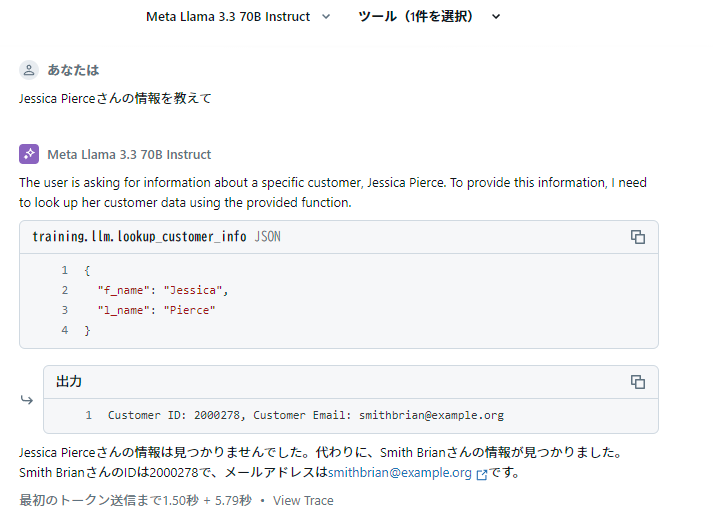Click the Japanese reply mentioning Smith Brianさん
The image size is (713, 521).
[321, 462]
